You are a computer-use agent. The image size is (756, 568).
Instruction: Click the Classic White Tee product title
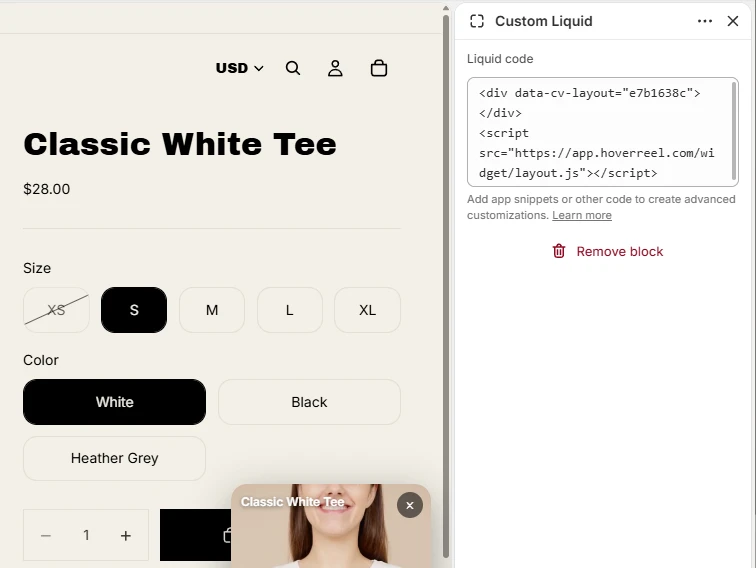point(180,144)
